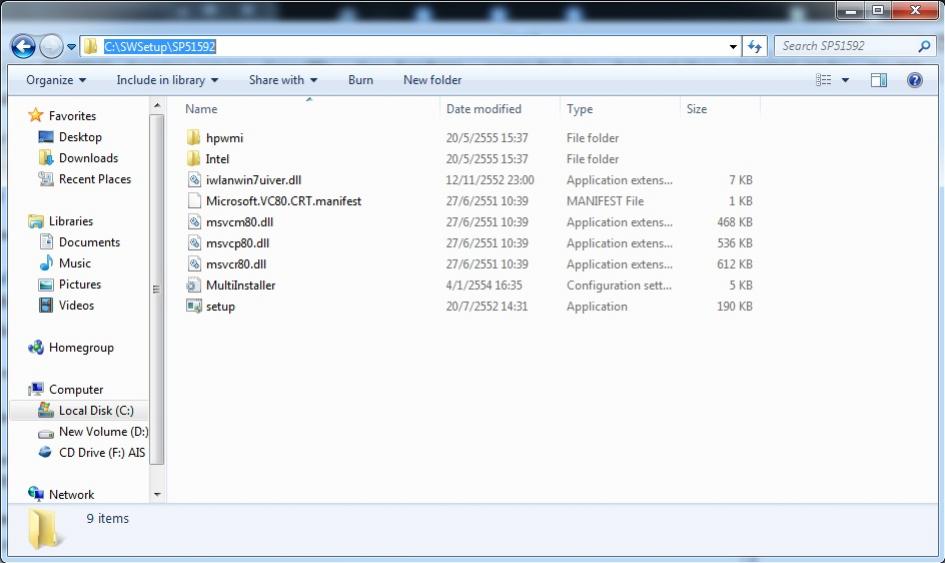Select the hpwmi folder name
Viewport: 945px width, 563px height.
pos(224,138)
